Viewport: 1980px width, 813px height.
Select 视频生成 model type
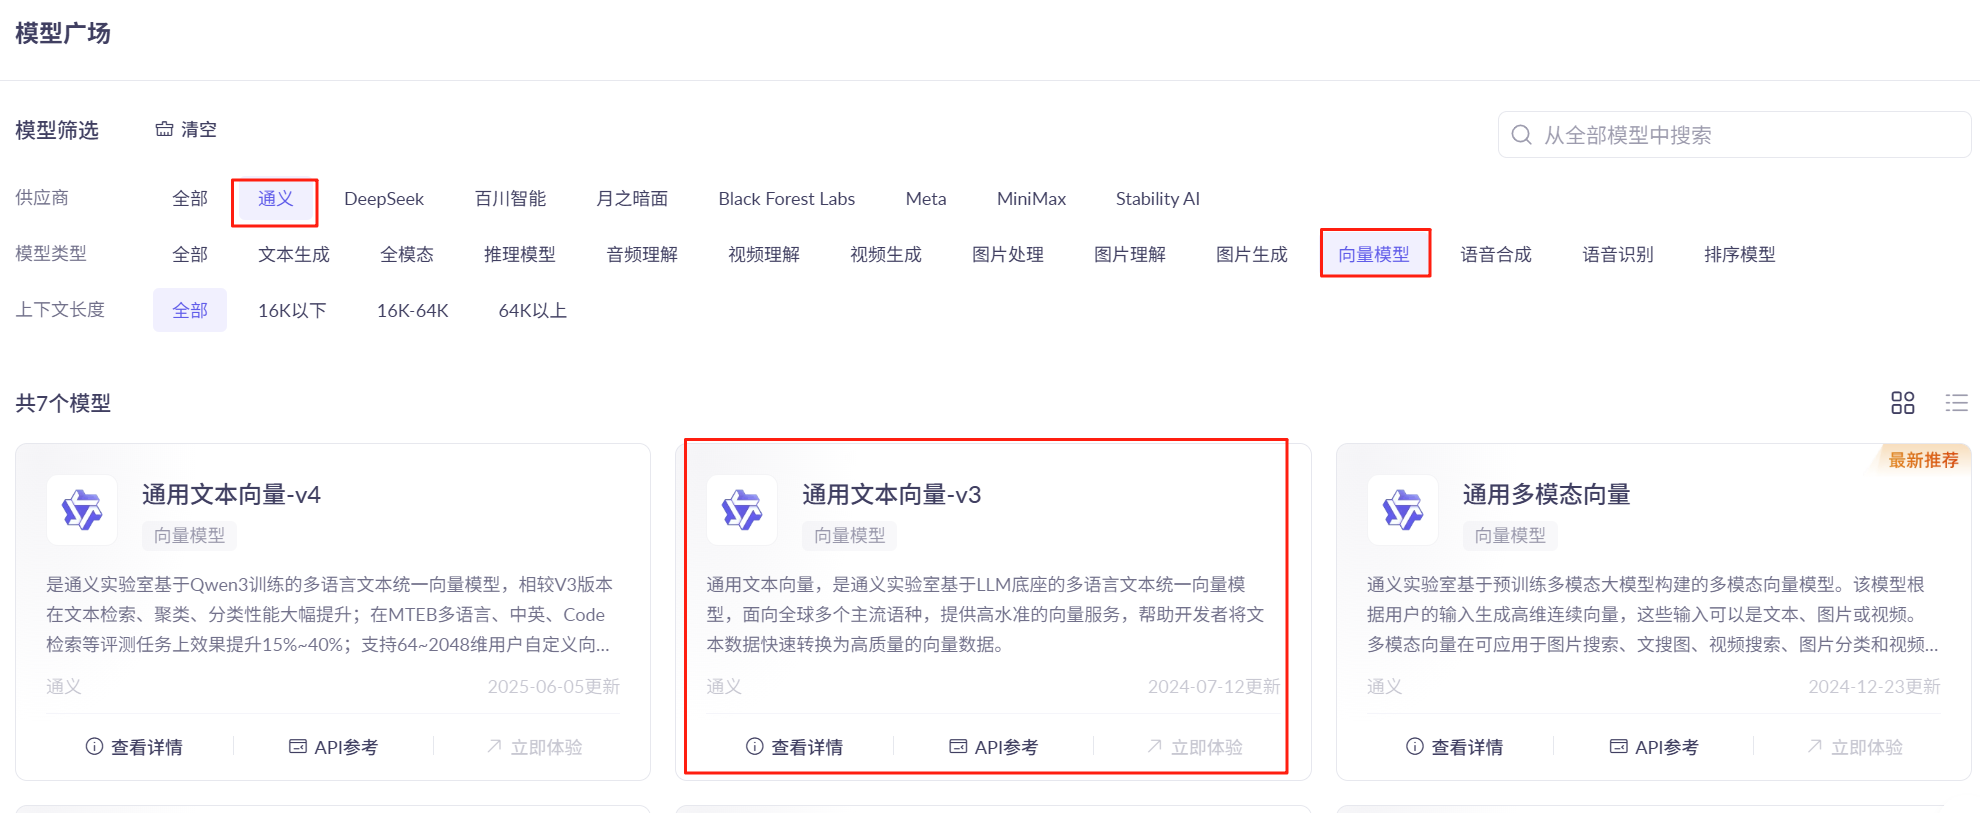coord(886,254)
